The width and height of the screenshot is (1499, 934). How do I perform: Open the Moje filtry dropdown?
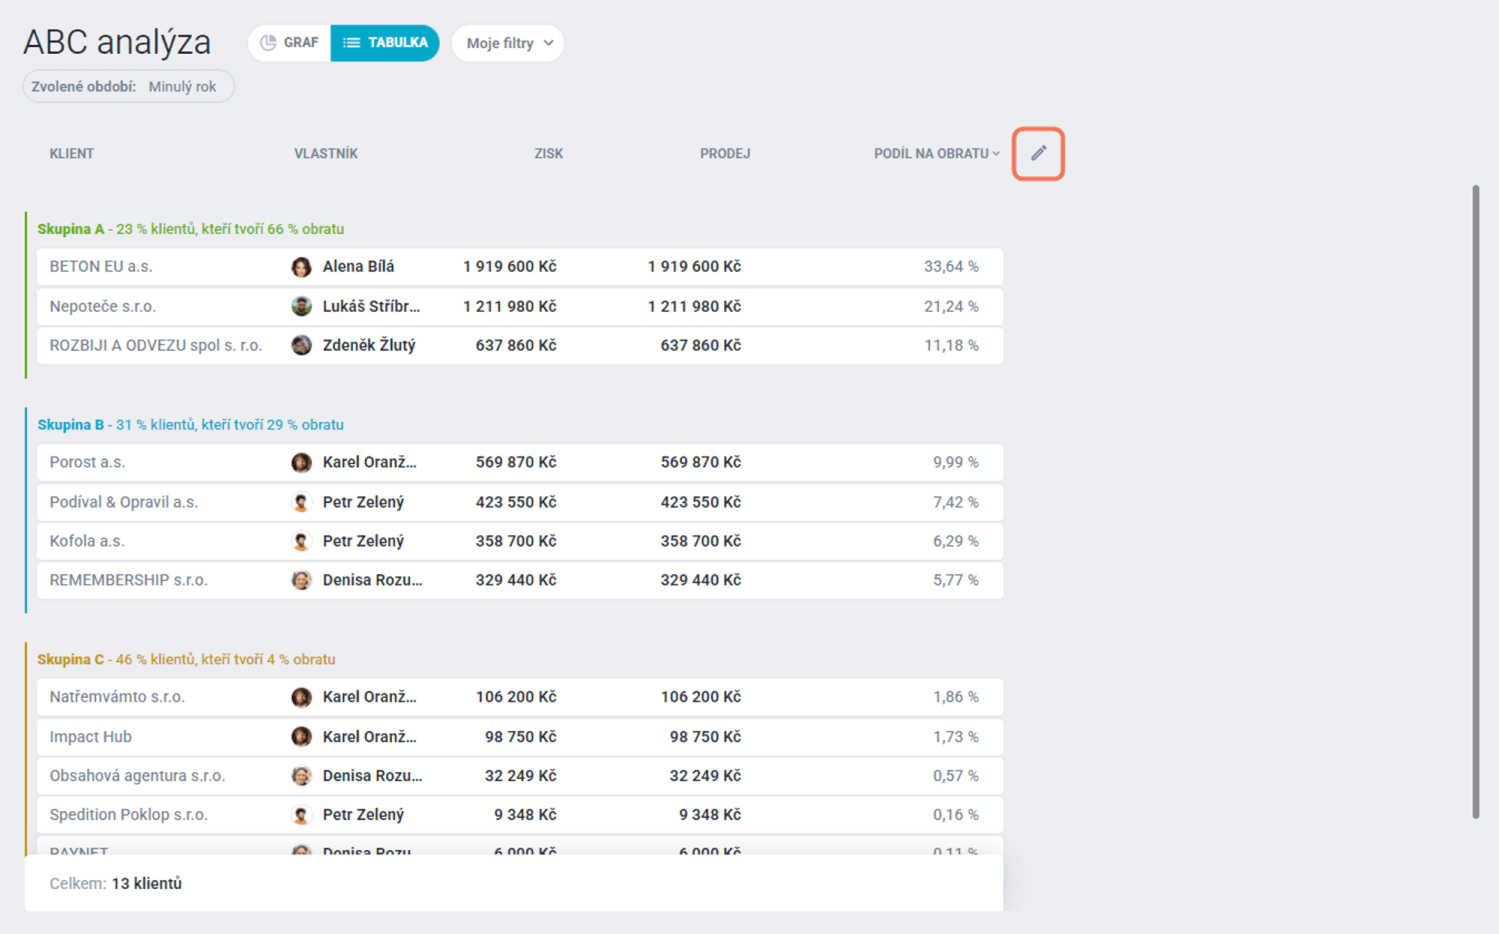[508, 43]
